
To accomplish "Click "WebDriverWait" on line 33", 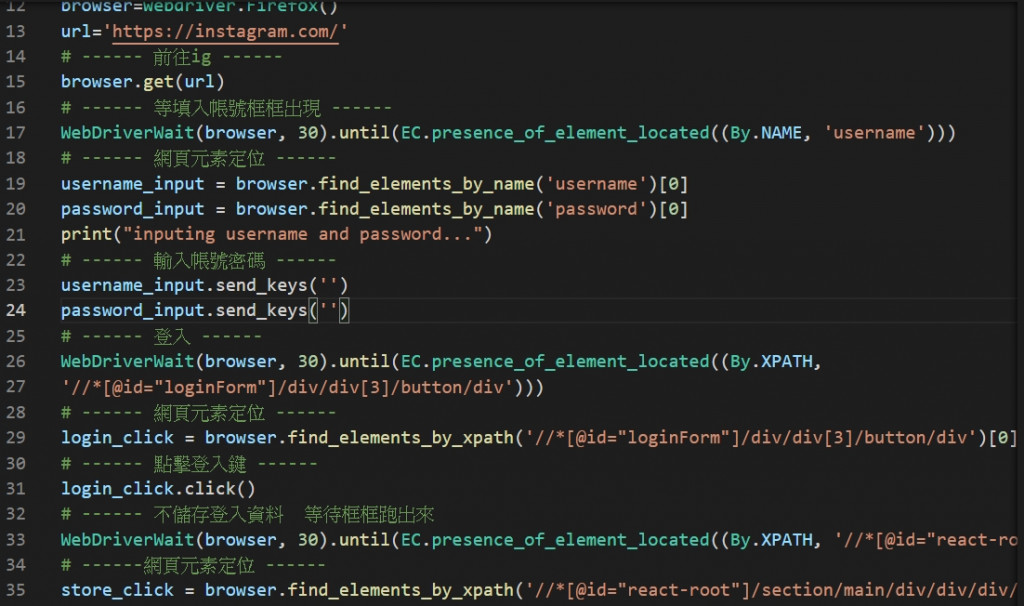I will tap(127, 540).
